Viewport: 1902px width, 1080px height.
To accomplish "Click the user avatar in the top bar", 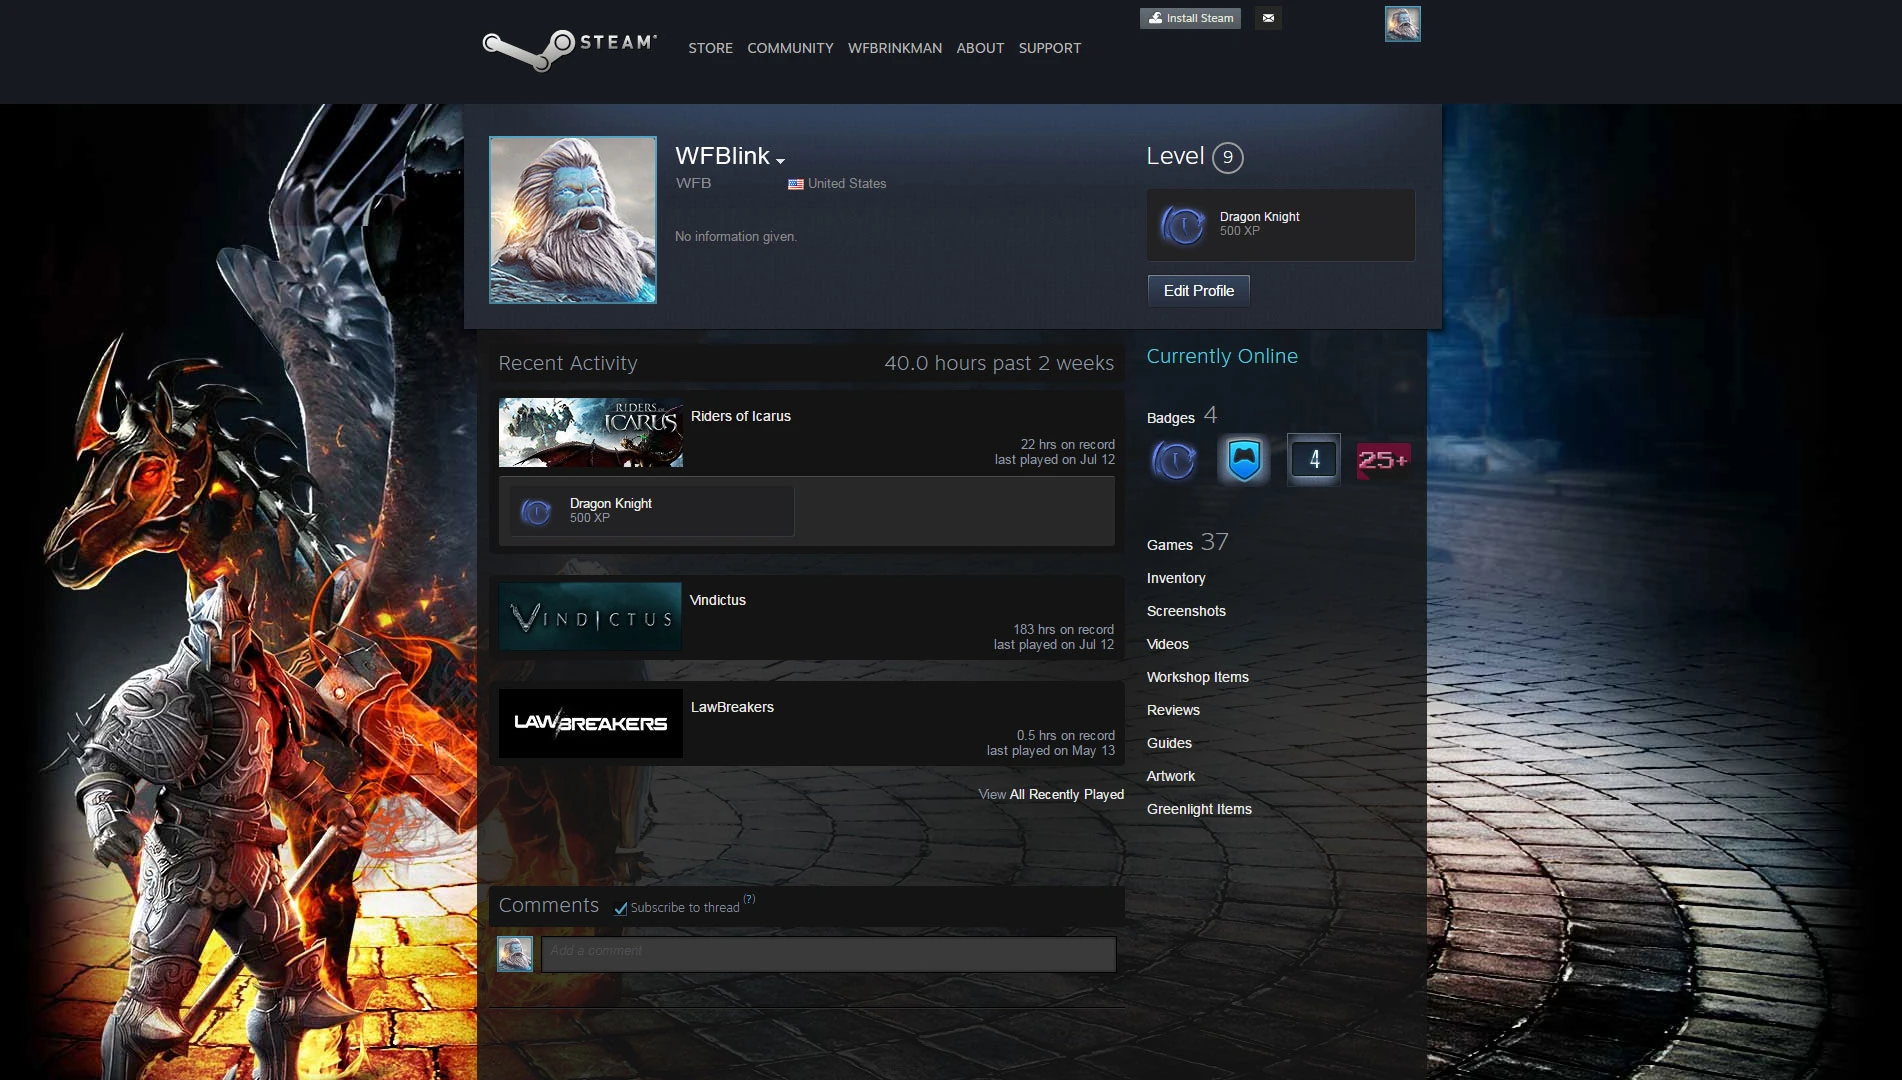I will point(1402,24).
